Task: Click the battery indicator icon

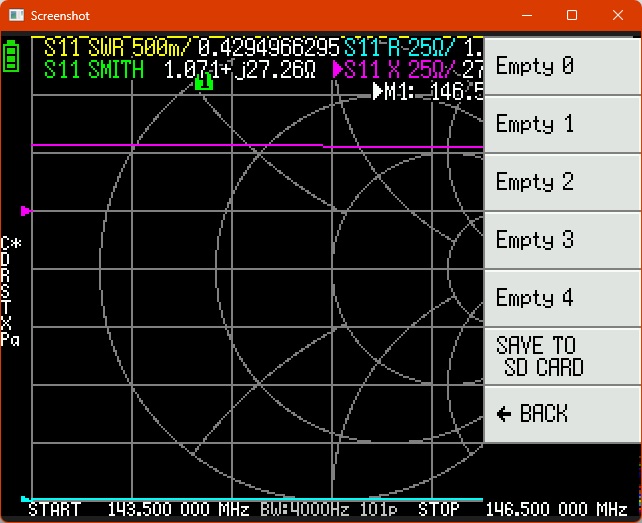Action: click(11, 56)
